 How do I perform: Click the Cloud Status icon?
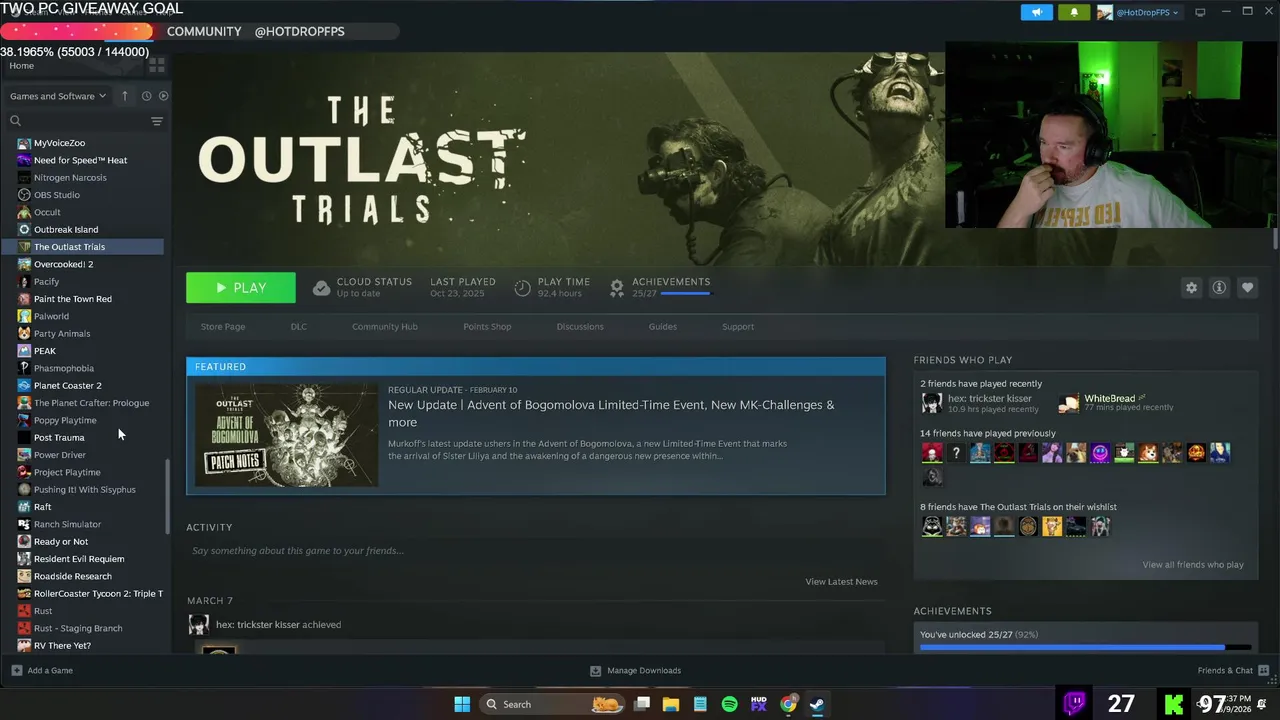tap(321, 288)
